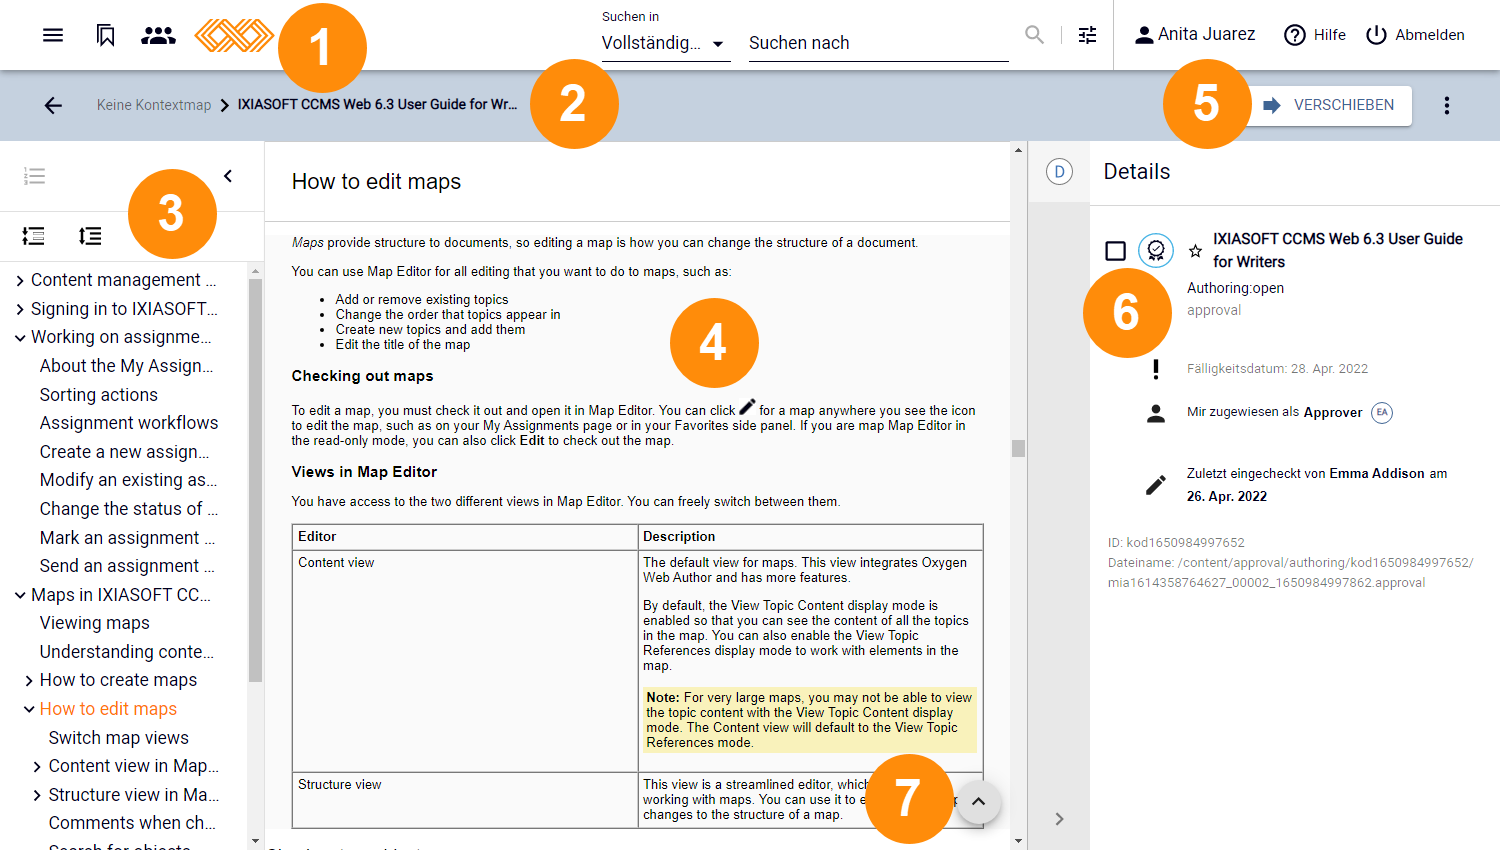Click the scroll to top button
The height and width of the screenshot is (850, 1500).
pyautogui.click(x=979, y=801)
